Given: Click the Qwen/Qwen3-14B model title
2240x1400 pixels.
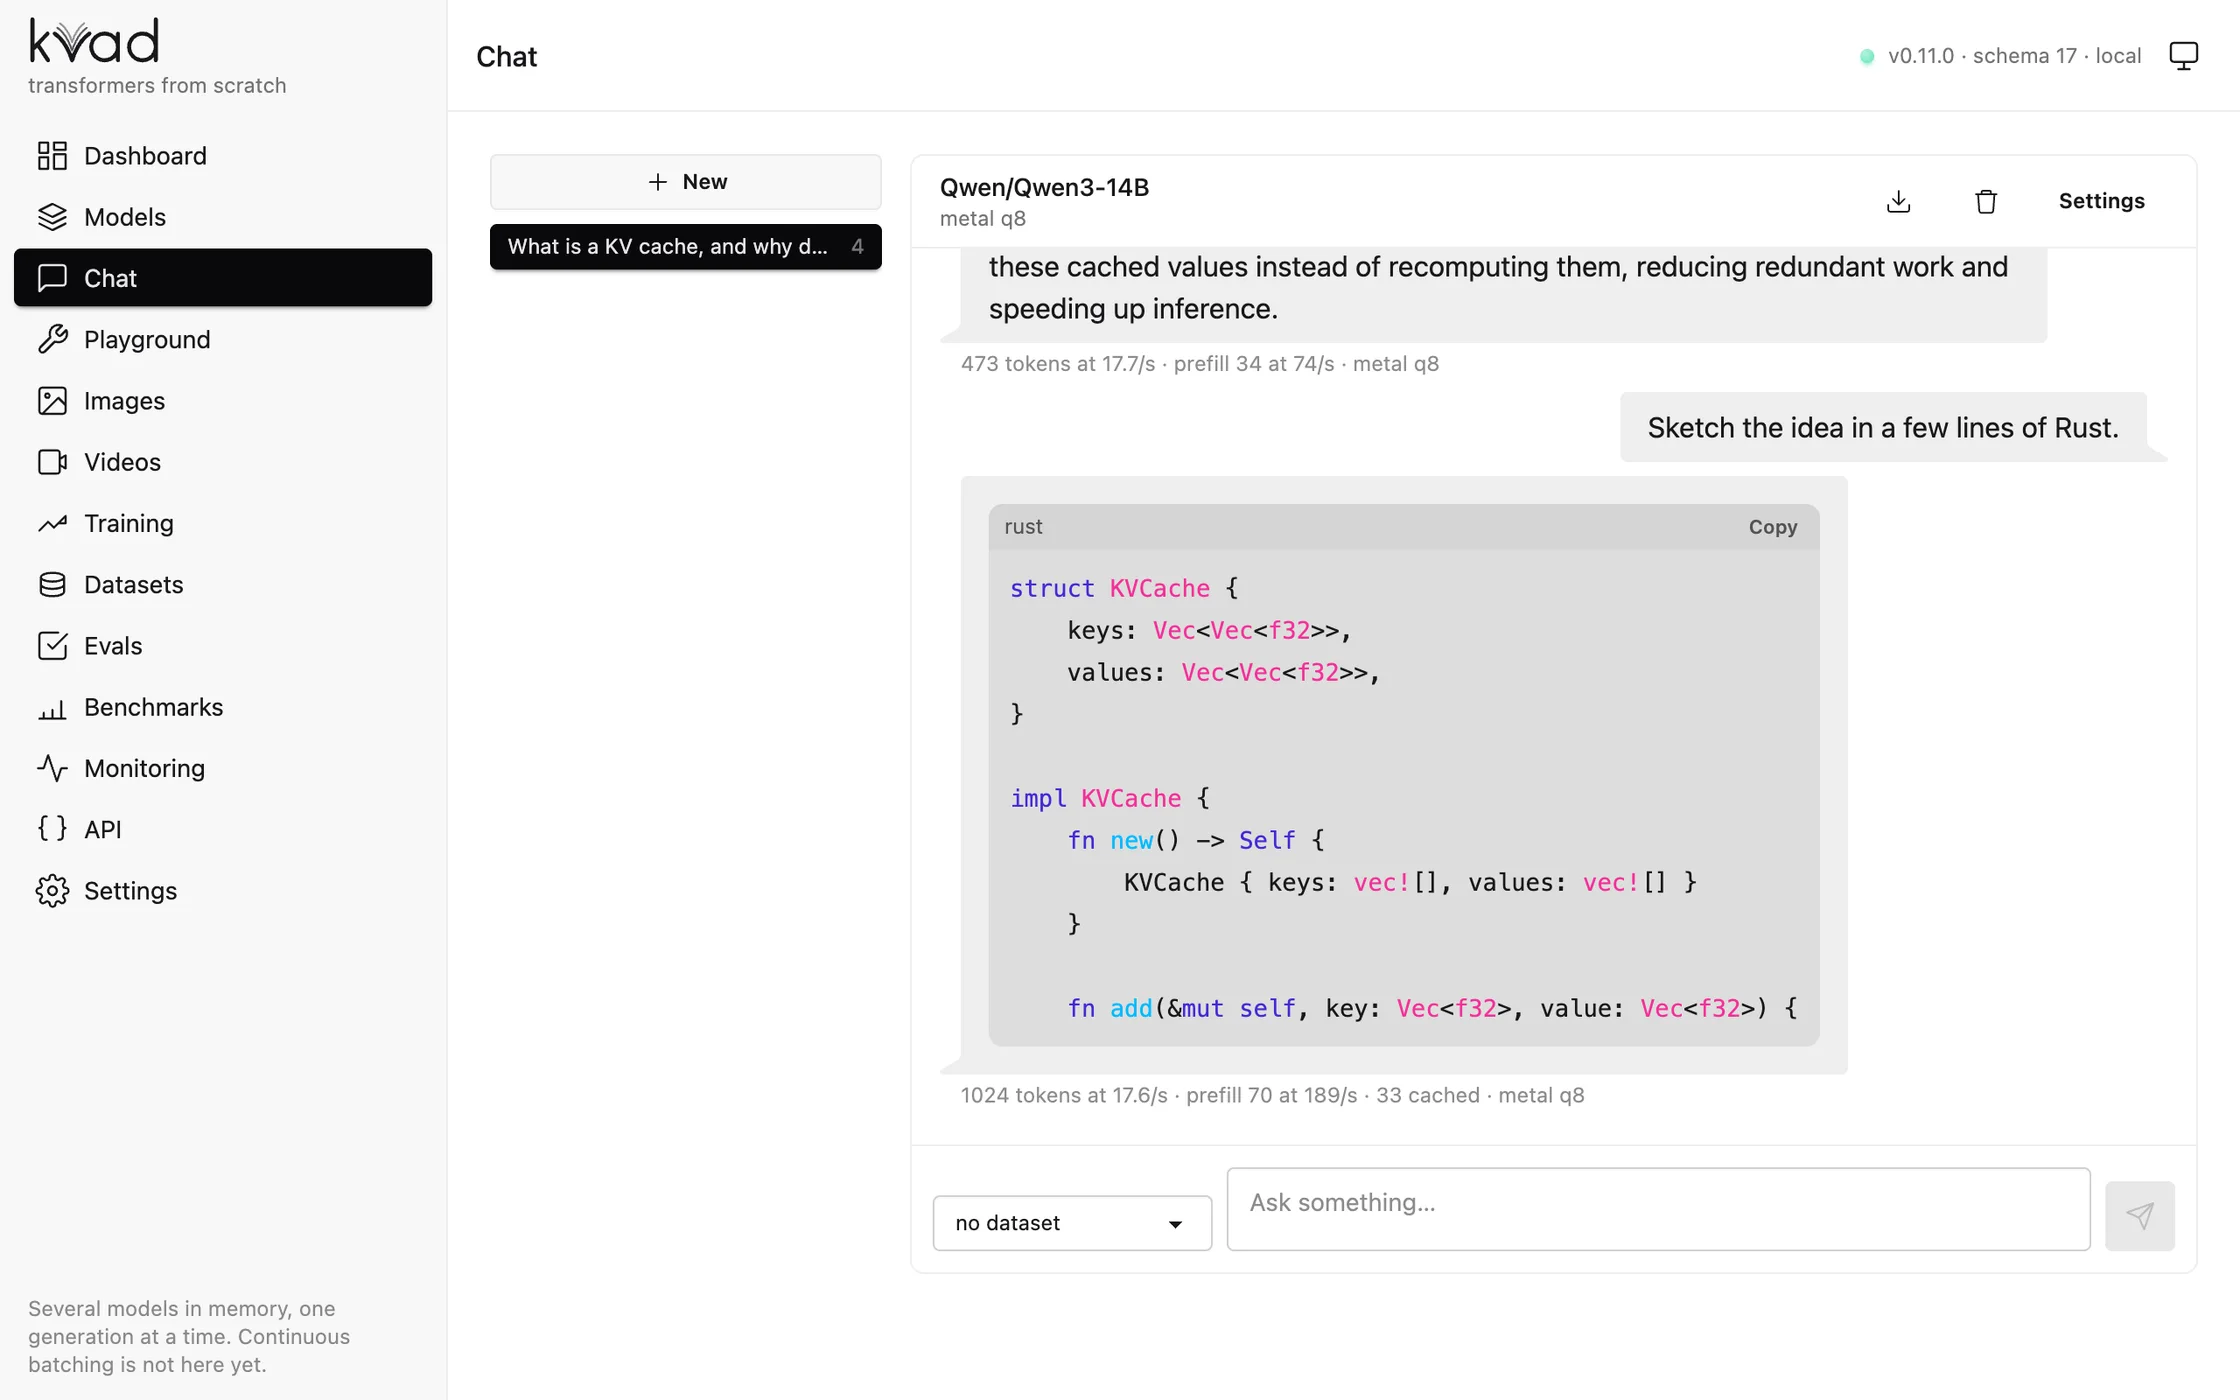Looking at the screenshot, I should click(1044, 187).
